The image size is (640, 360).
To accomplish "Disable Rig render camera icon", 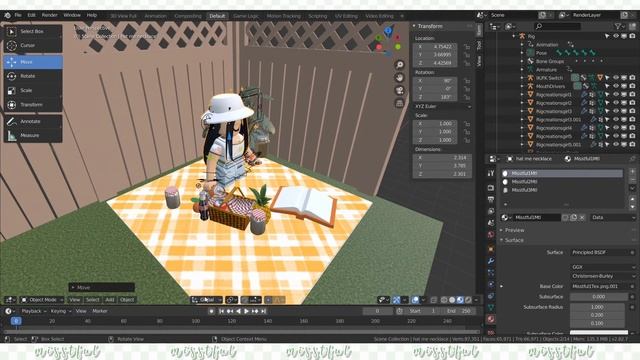I will (632, 36).
